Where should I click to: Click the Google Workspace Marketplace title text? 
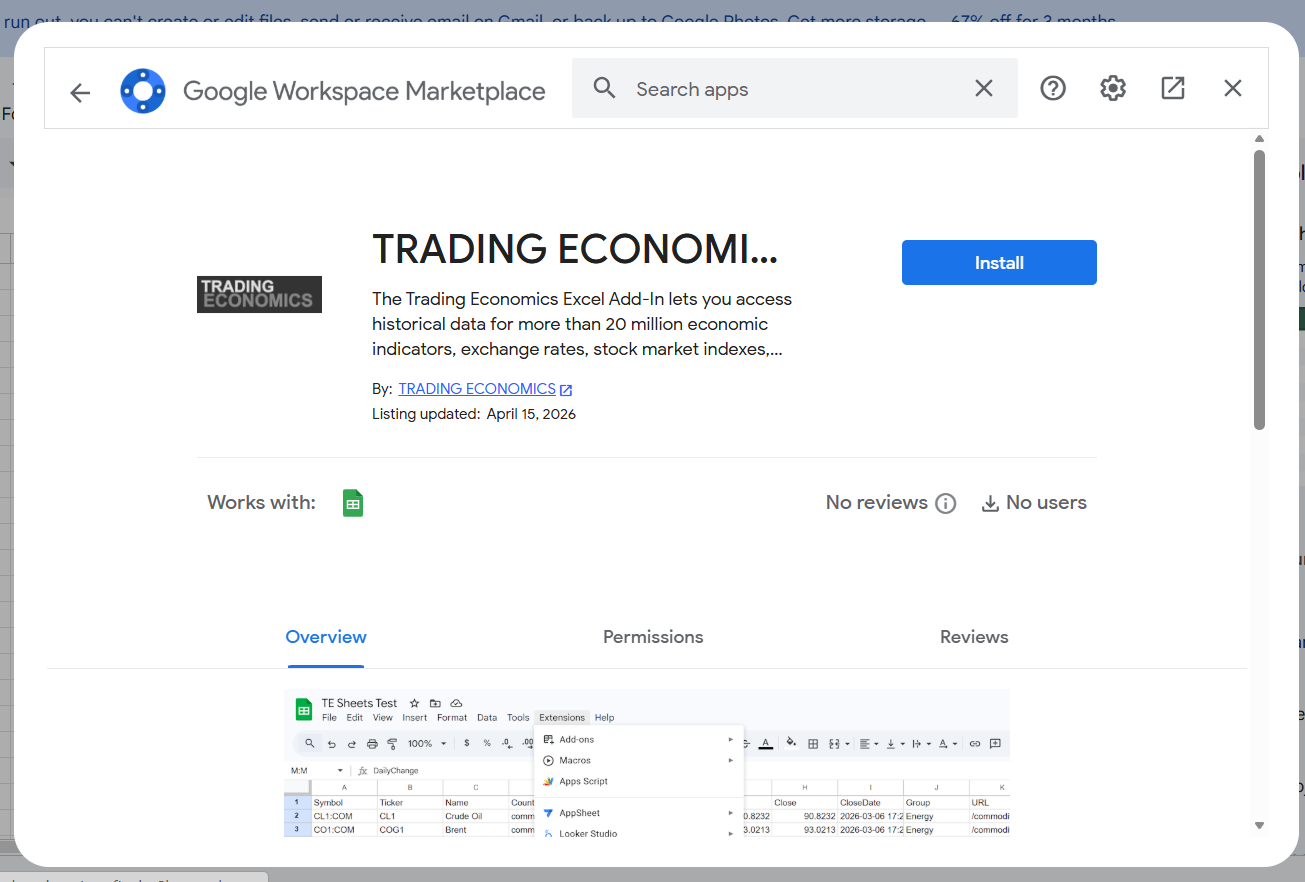pyautogui.click(x=364, y=92)
